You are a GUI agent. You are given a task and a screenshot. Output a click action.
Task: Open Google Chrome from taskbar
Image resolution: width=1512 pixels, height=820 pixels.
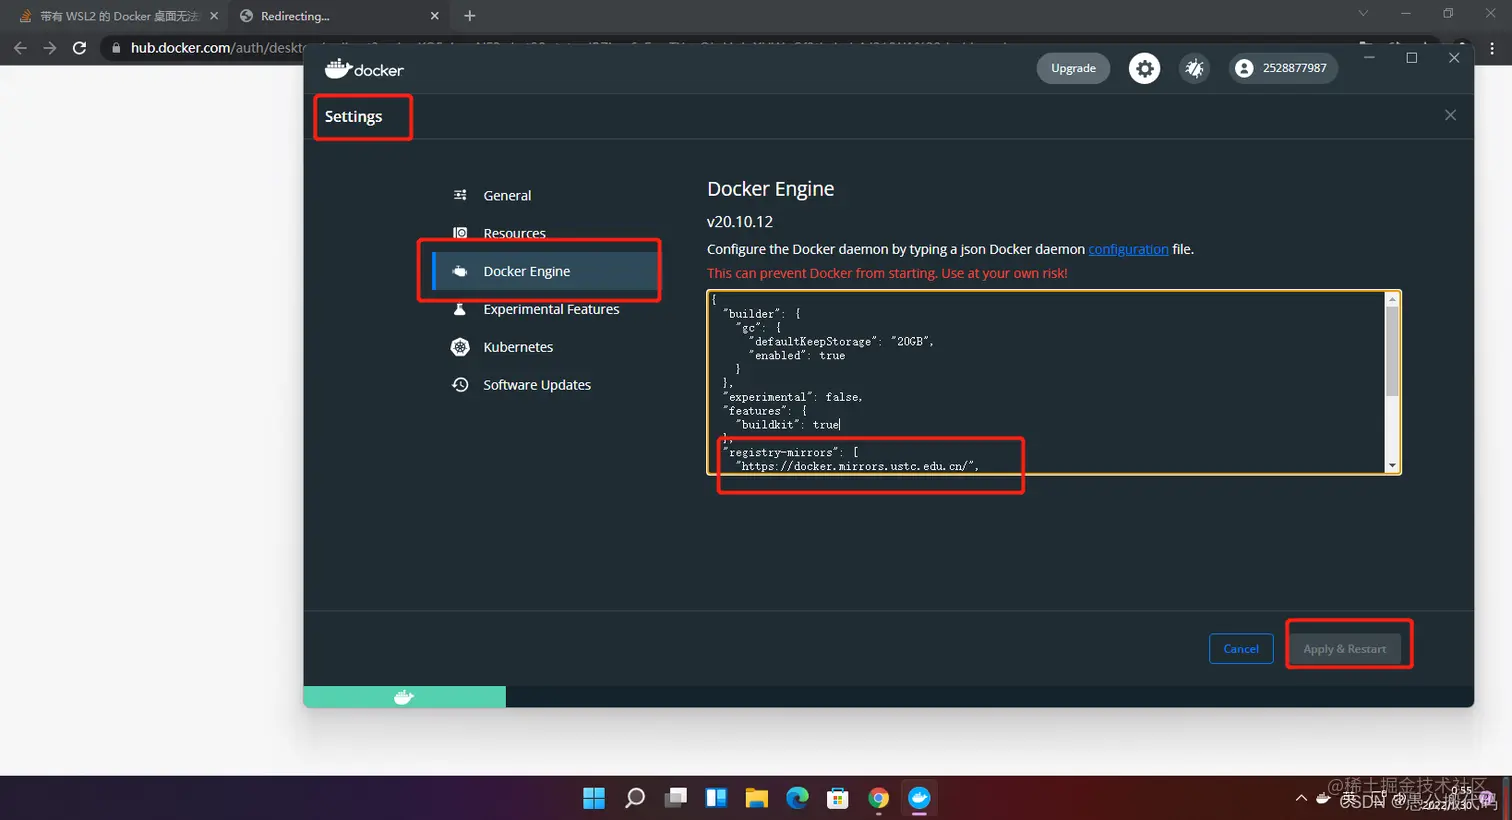(879, 798)
